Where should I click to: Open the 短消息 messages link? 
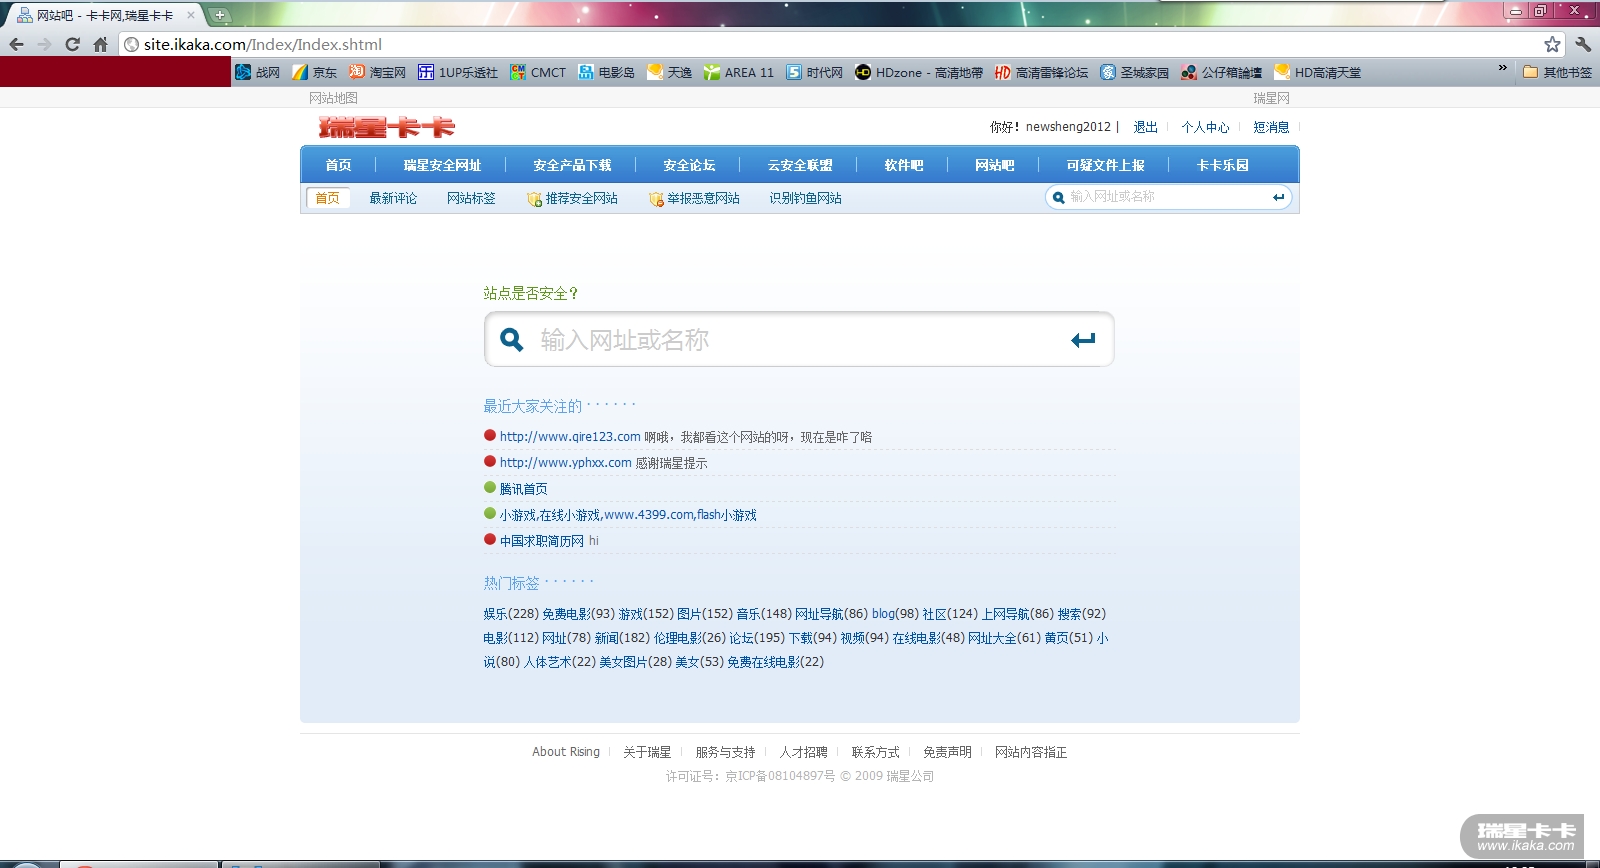coord(1272,127)
